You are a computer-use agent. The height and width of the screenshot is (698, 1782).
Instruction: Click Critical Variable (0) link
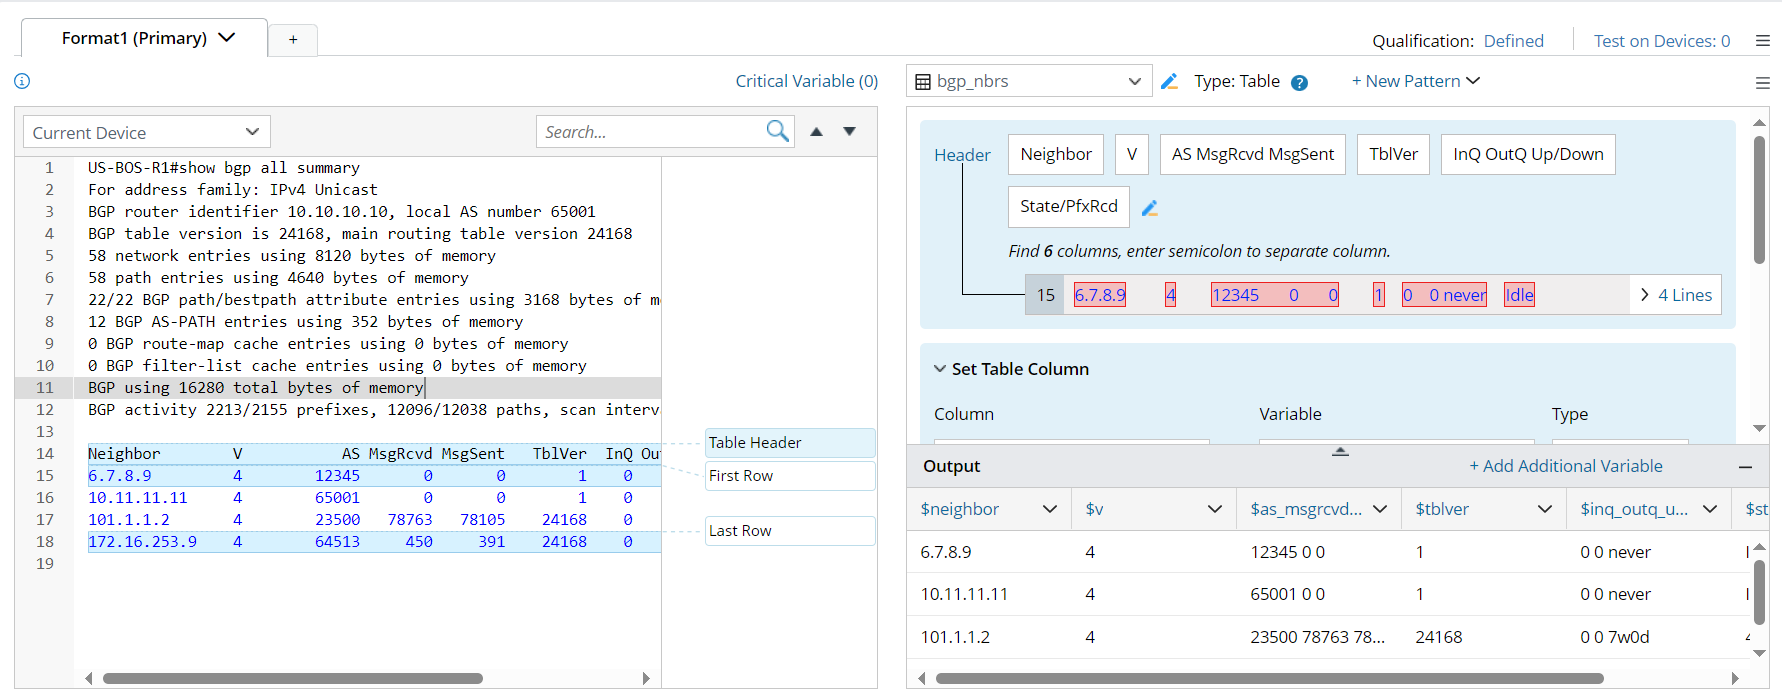(806, 81)
